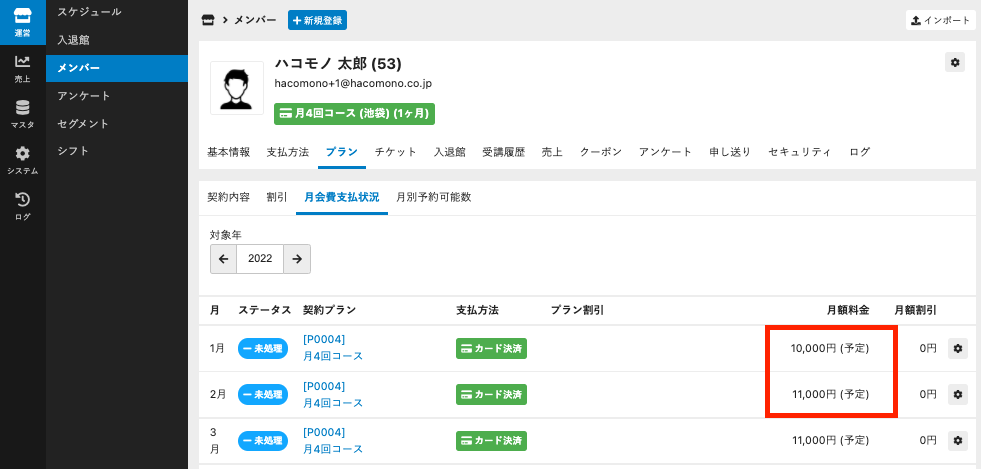Click the 新規登録 button
The image size is (981, 469).
click(317, 20)
